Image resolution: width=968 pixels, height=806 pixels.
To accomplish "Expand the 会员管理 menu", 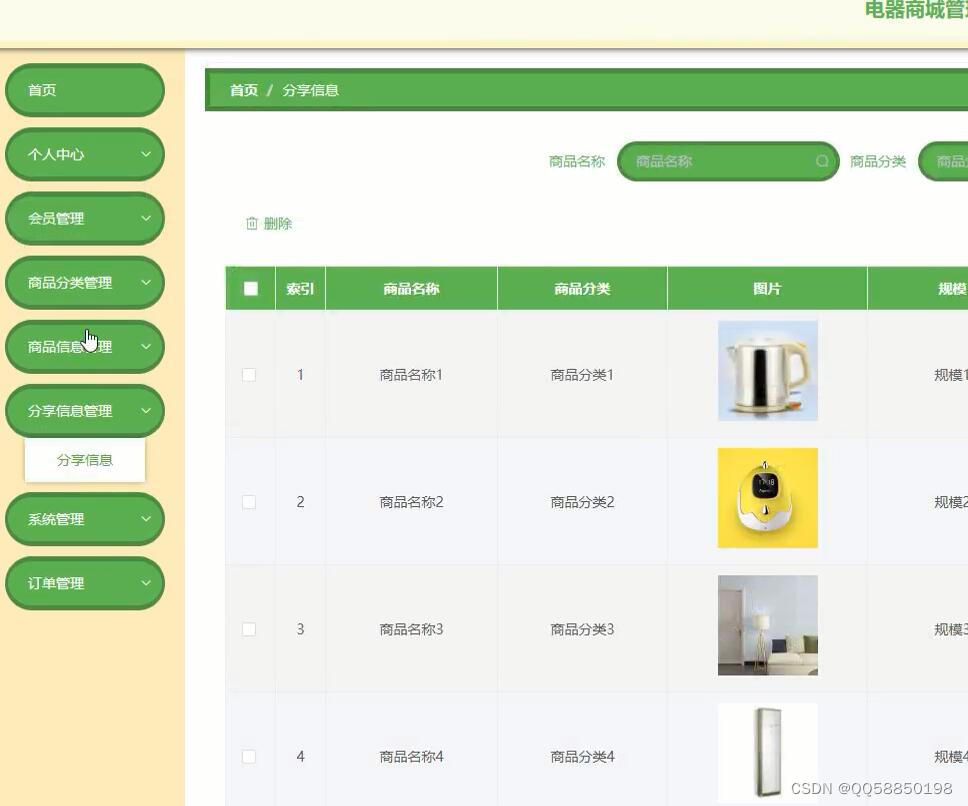I will click(85, 218).
